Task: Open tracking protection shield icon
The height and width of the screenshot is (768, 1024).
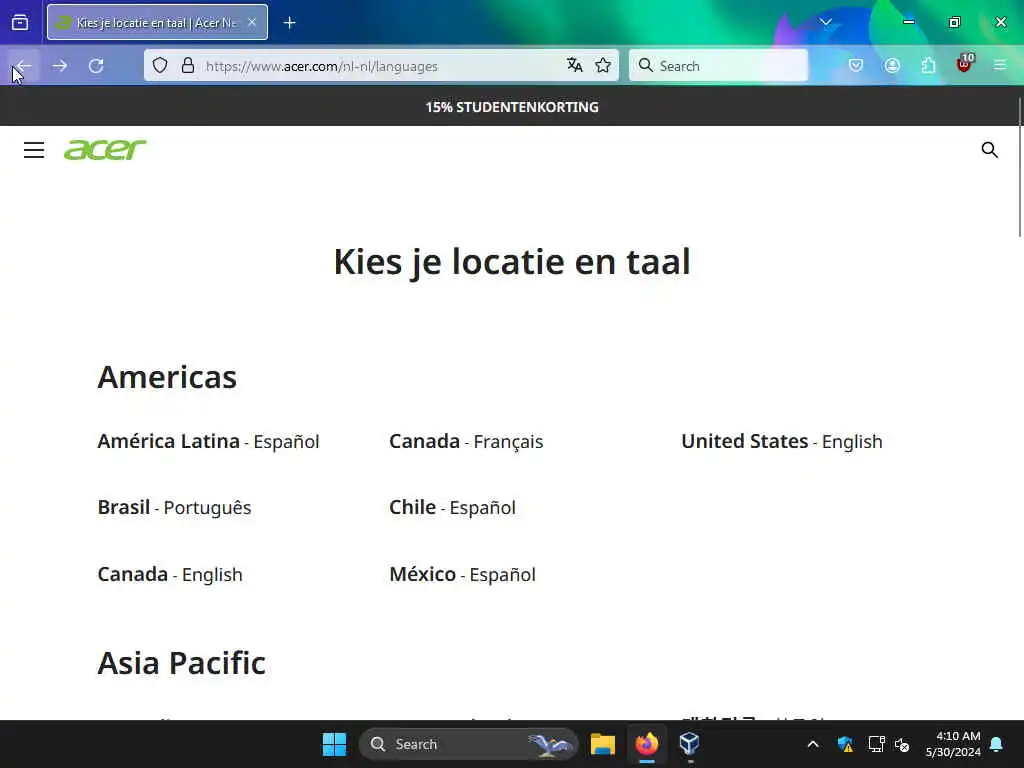Action: click(160, 65)
